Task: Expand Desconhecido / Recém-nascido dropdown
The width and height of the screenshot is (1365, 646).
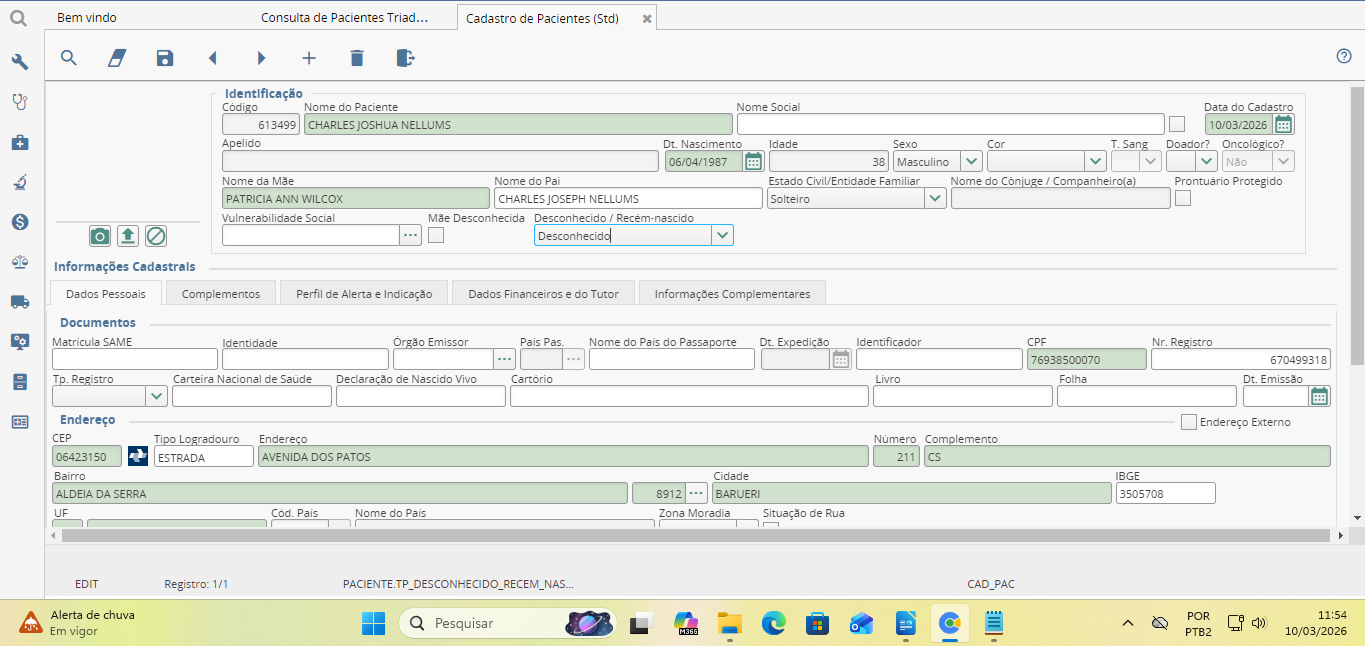Action: (722, 235)
